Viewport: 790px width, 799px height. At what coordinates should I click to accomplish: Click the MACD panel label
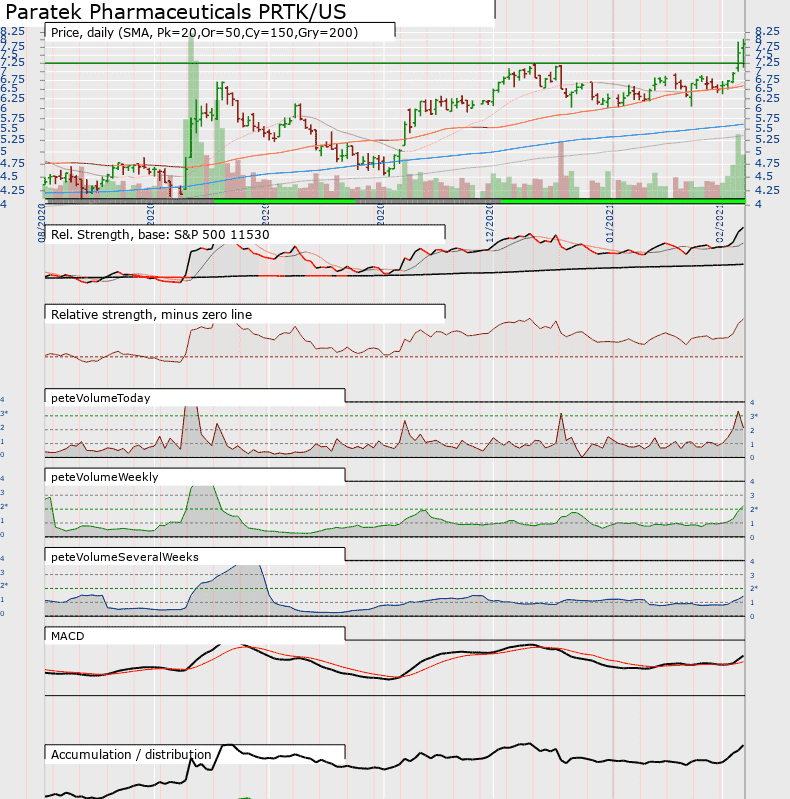click(67, 636)
